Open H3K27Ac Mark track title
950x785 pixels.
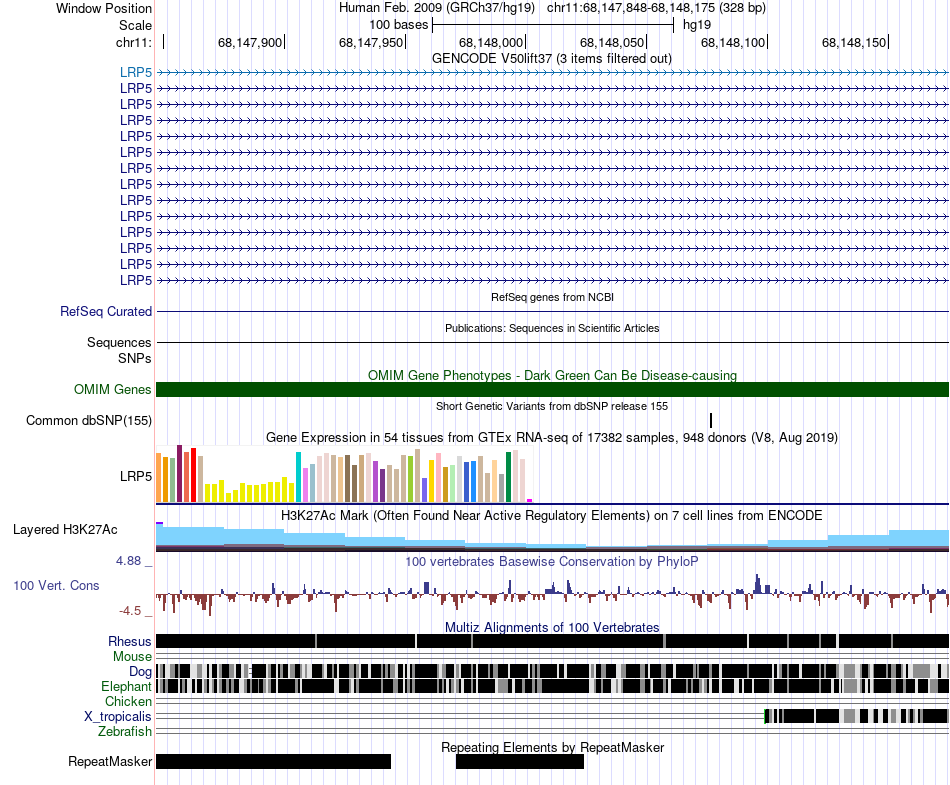pyautogui.click(x=552, y=515)
